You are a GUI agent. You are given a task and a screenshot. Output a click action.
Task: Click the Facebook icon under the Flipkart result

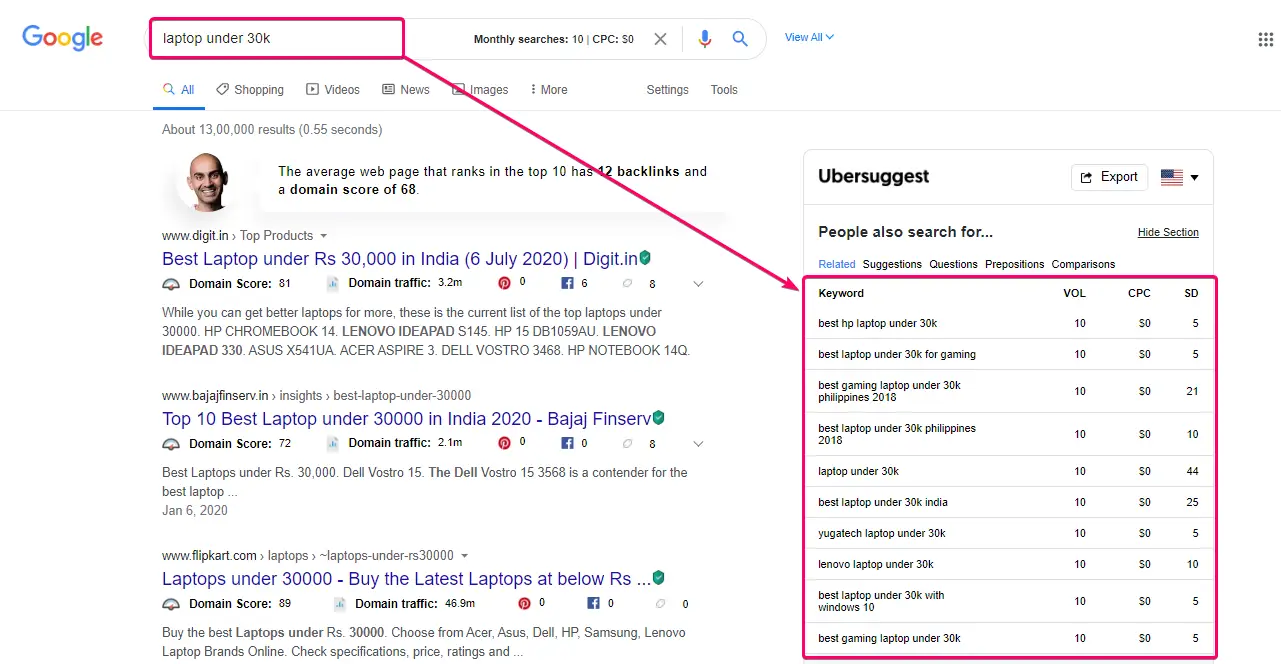593,603
